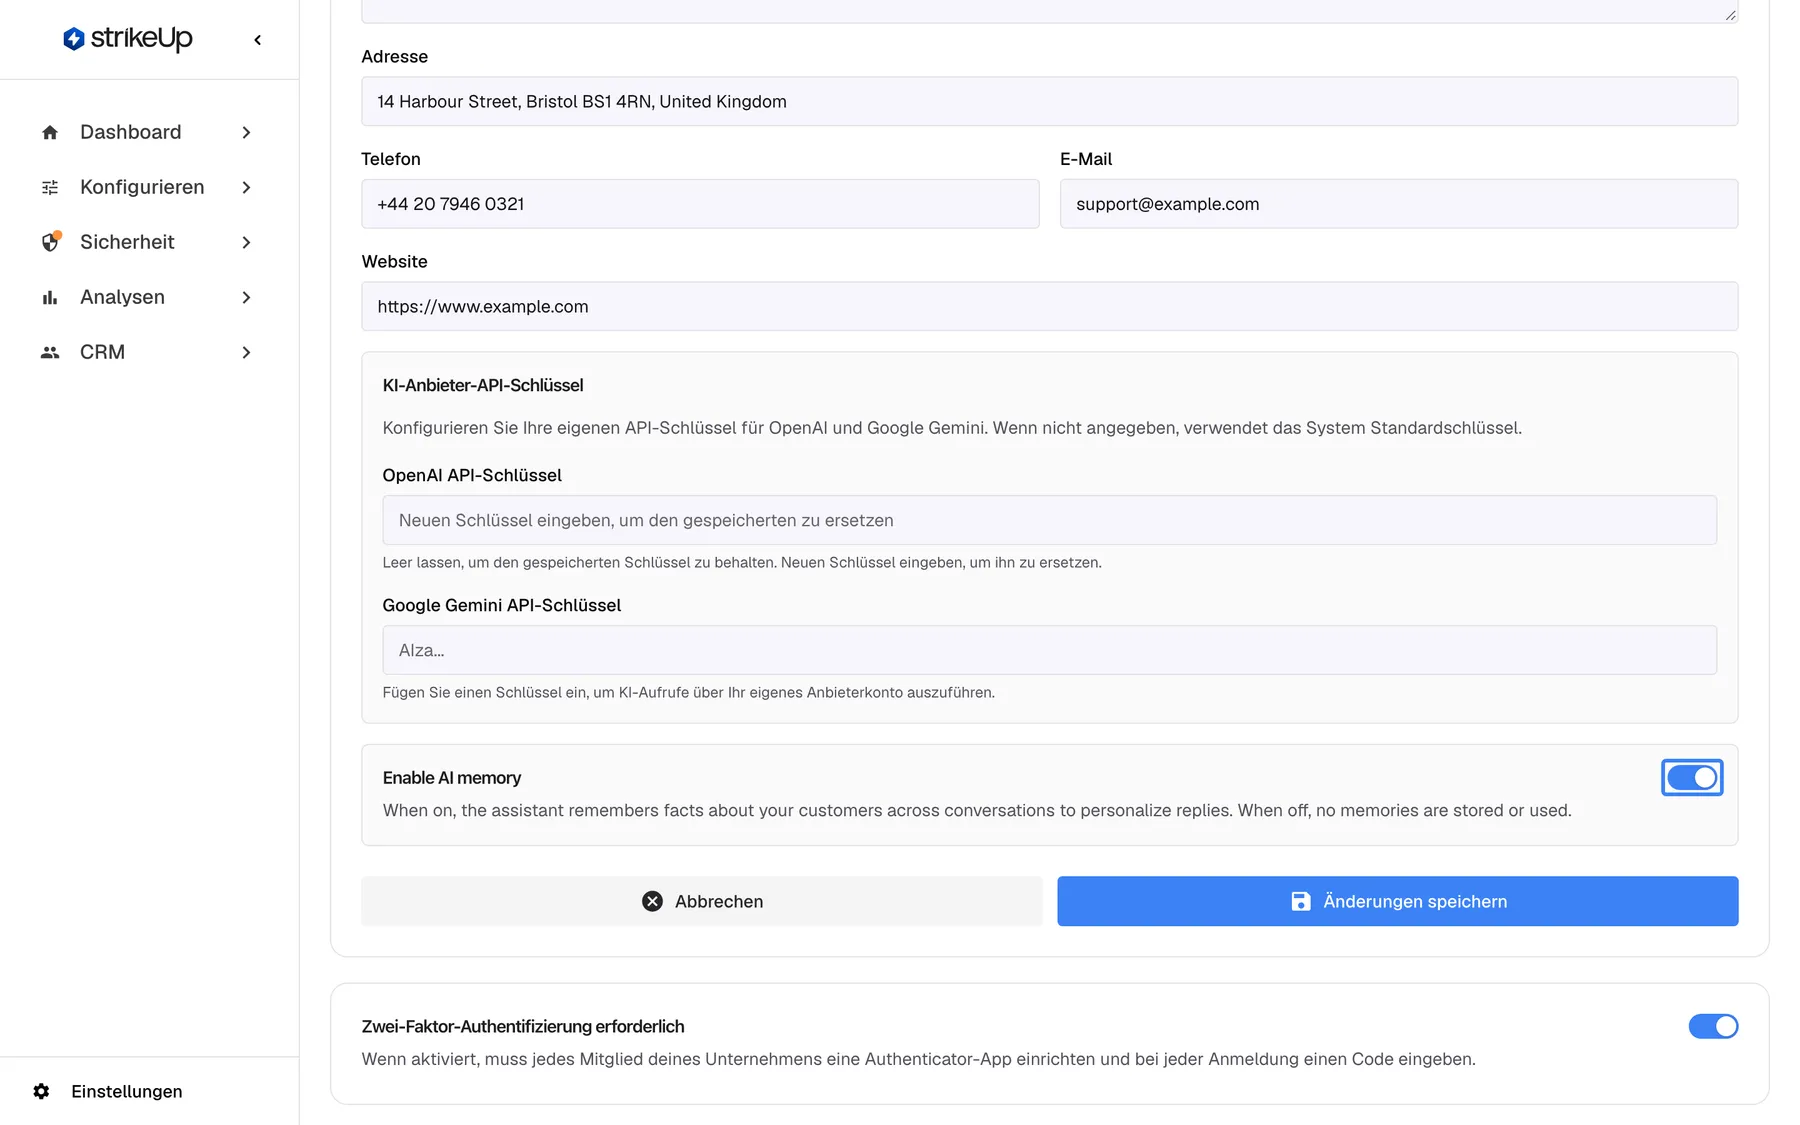Click the Abbrechen button
Image resolution: width=1800 pixels, height=1125 pixels.
[x=701, y=901]
